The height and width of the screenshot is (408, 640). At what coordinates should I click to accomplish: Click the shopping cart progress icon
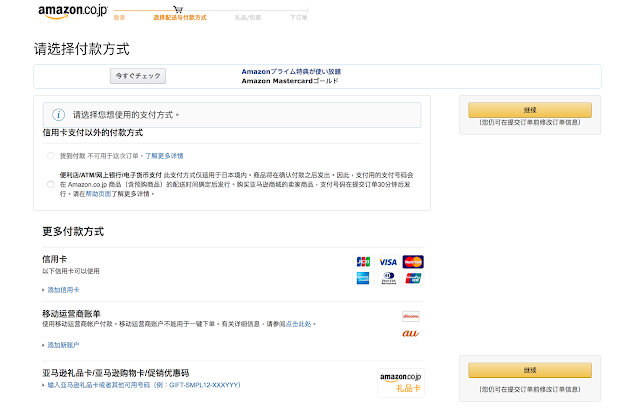click(x=178, y=9)
